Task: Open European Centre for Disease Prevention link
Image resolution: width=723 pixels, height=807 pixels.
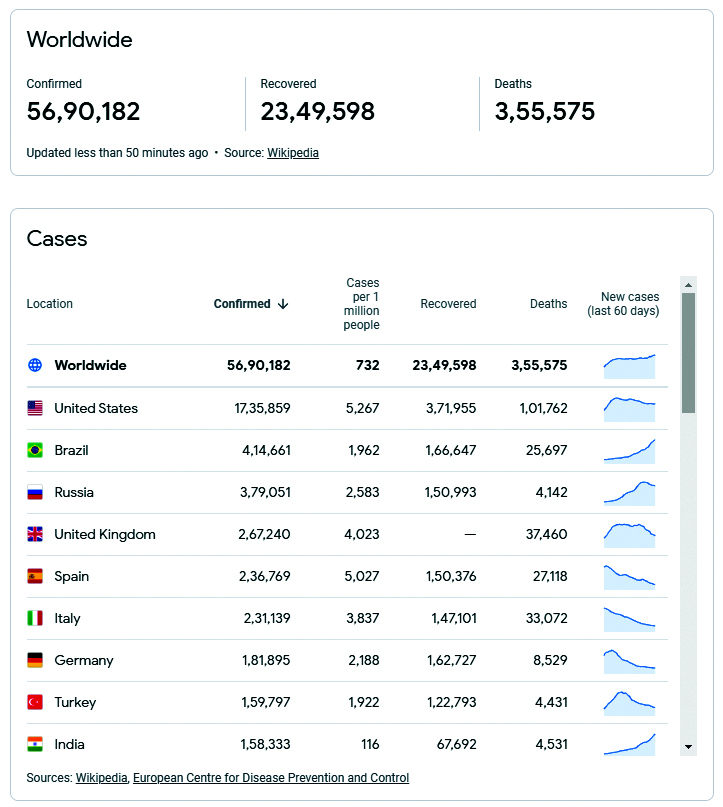Action: pyautogui.click(x=271, y=778)
